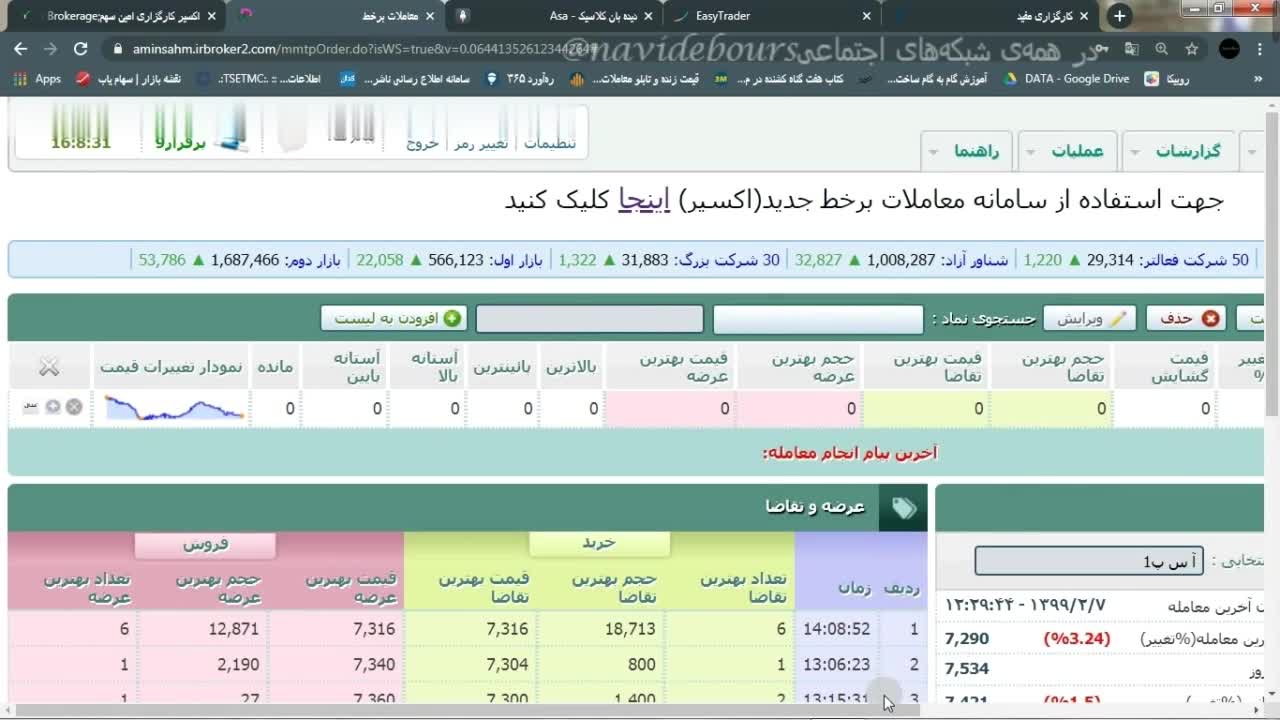1280x720 pixels.
Task: Bookmark this page with the star icon
Action: (x=1192, y=48)
